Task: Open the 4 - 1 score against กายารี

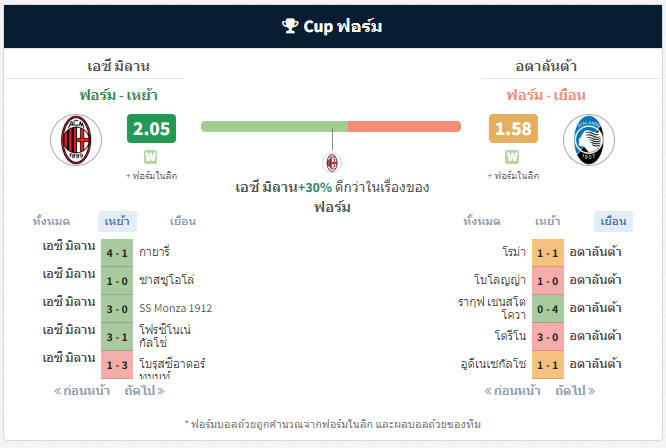Action: point(117,253)
